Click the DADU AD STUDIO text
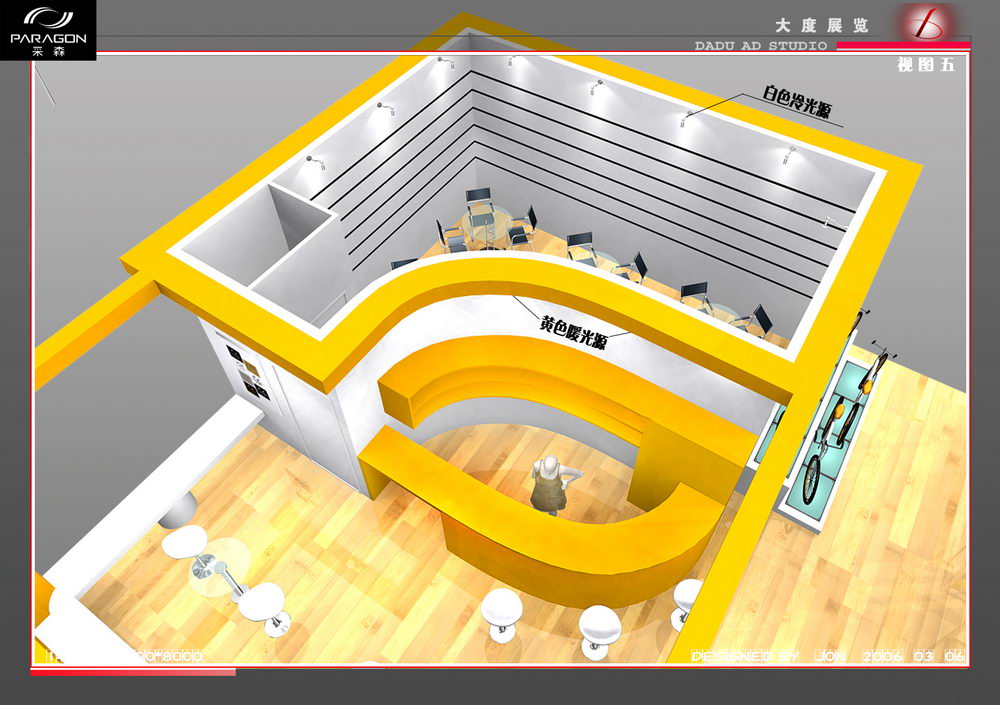 click(760, 46)
